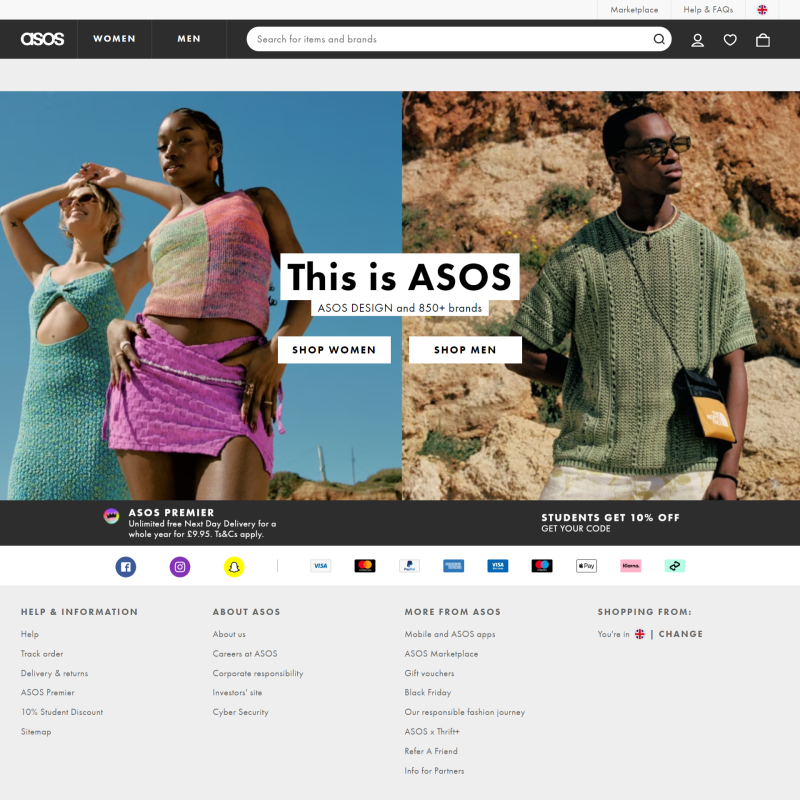Open the shopping bag icon
The image size is (800, 800).
(x=763, y=40)
